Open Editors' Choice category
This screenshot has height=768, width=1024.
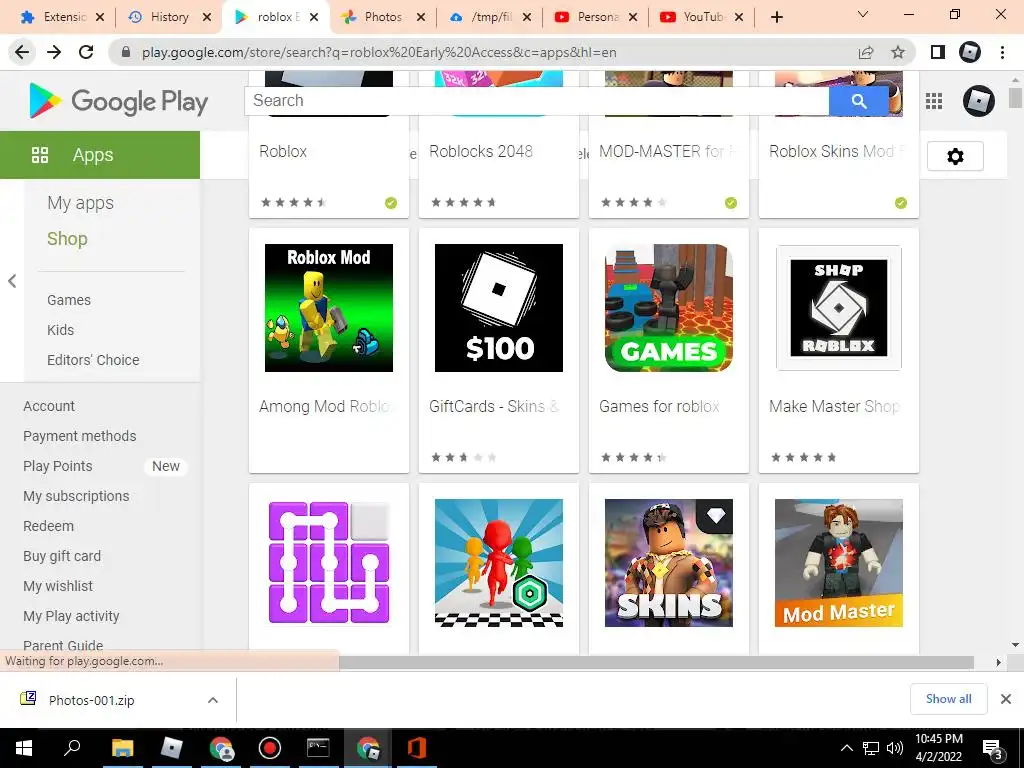click(x=93, y=360)
